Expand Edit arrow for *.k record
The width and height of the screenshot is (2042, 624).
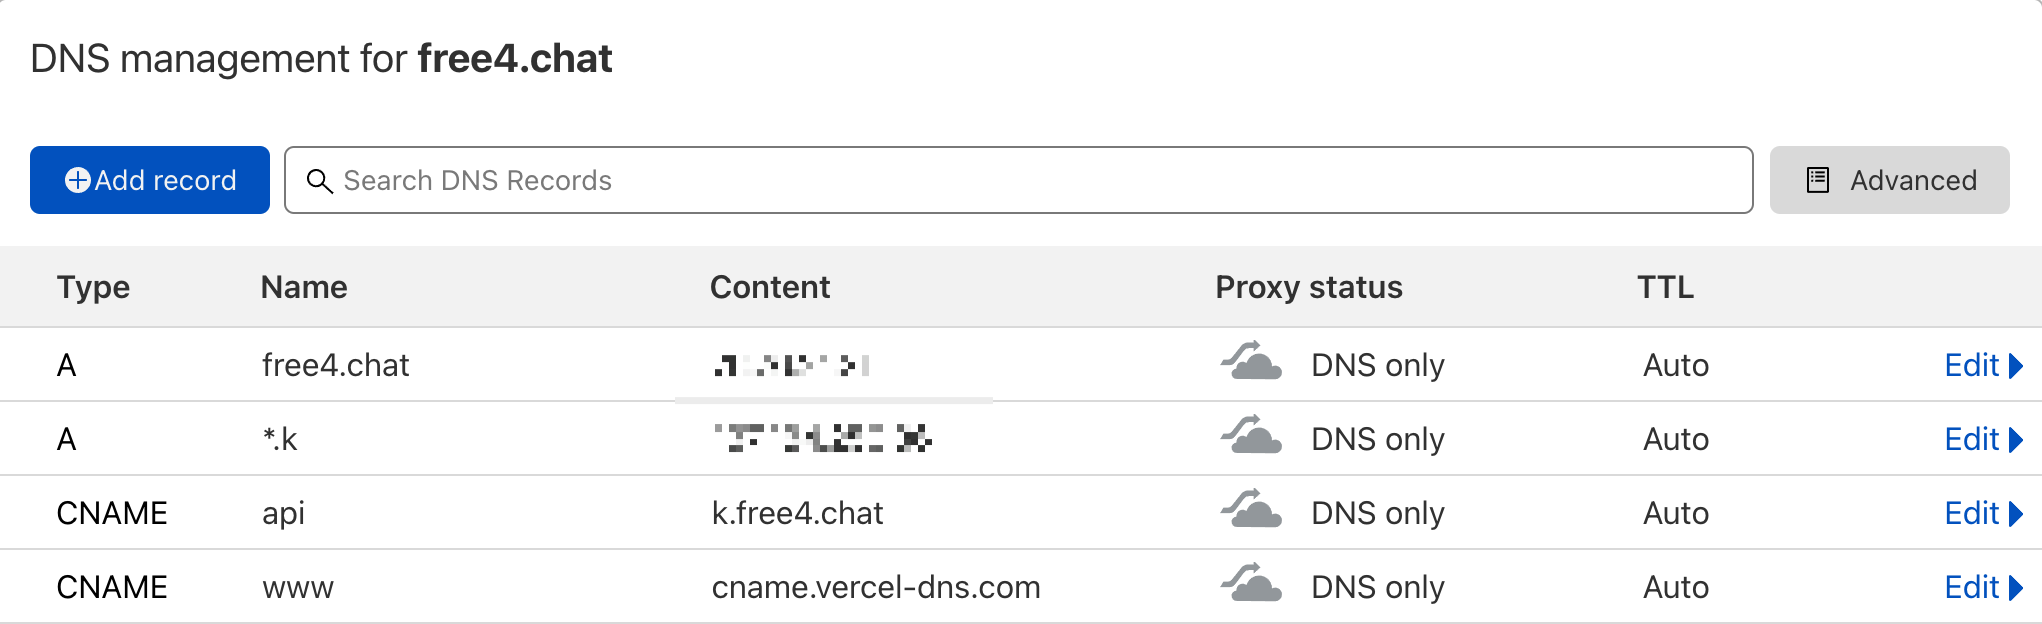tap(2016, 440)
